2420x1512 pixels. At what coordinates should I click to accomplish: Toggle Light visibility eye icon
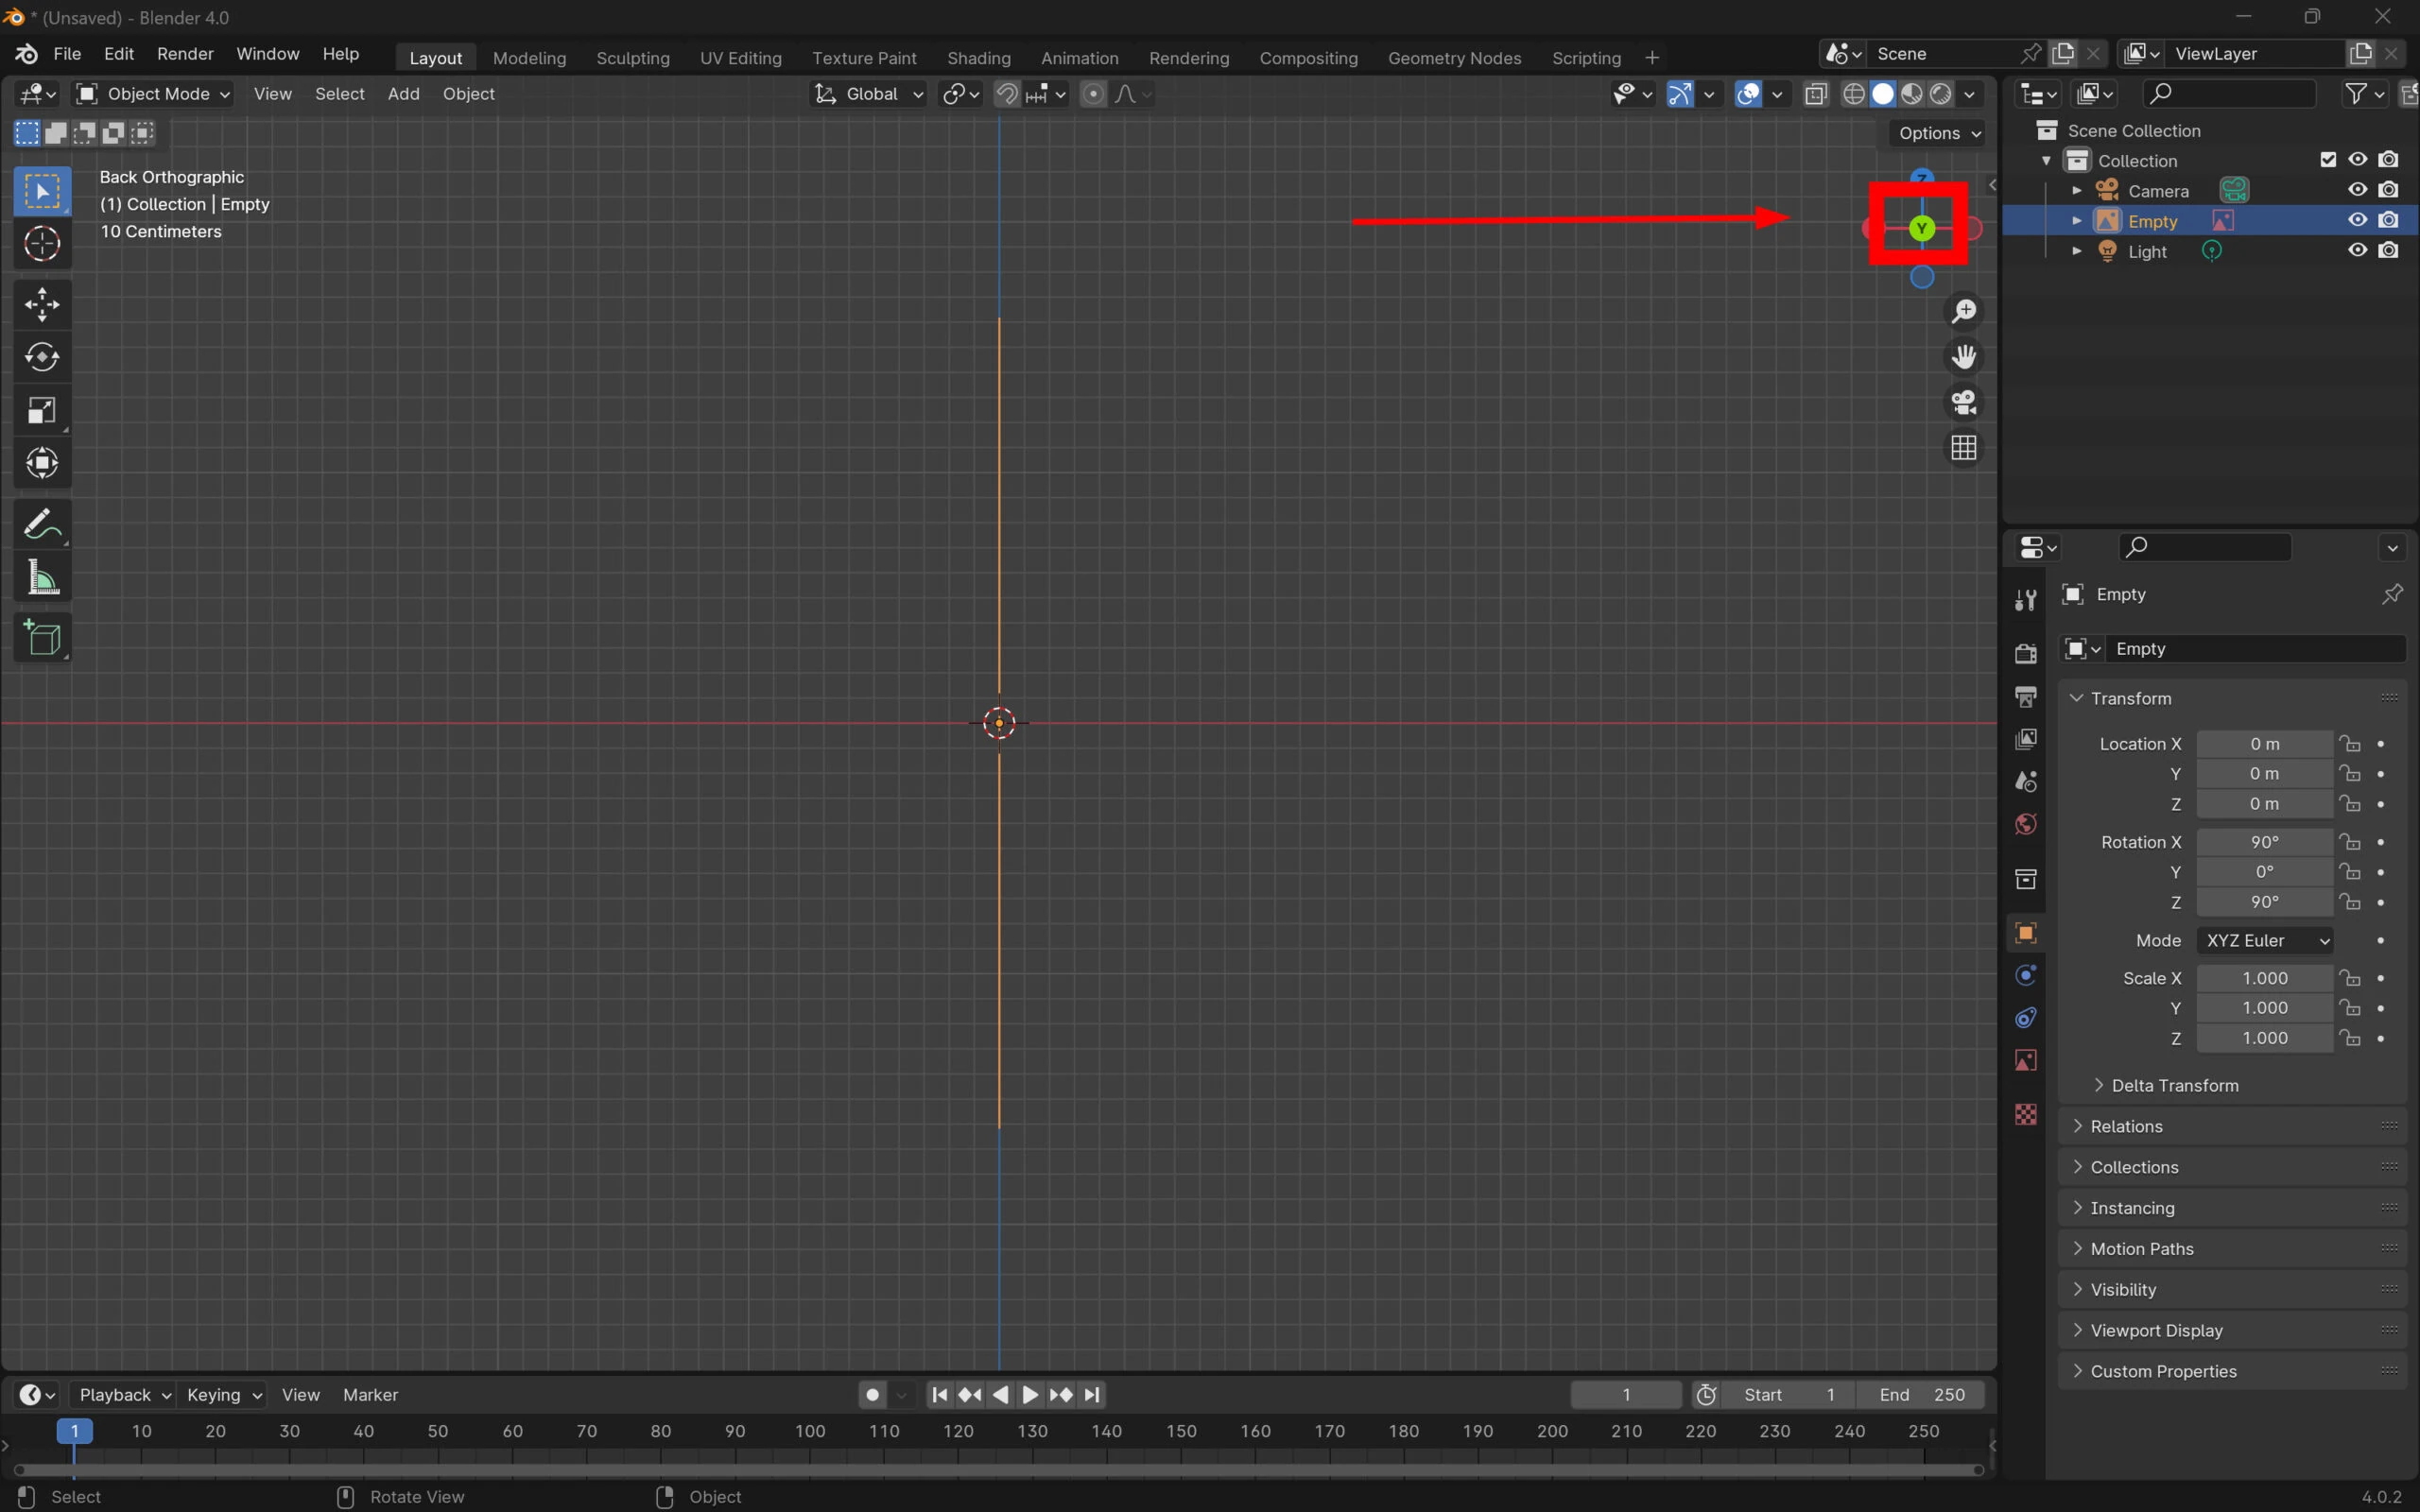click(x=2357, y=250)
